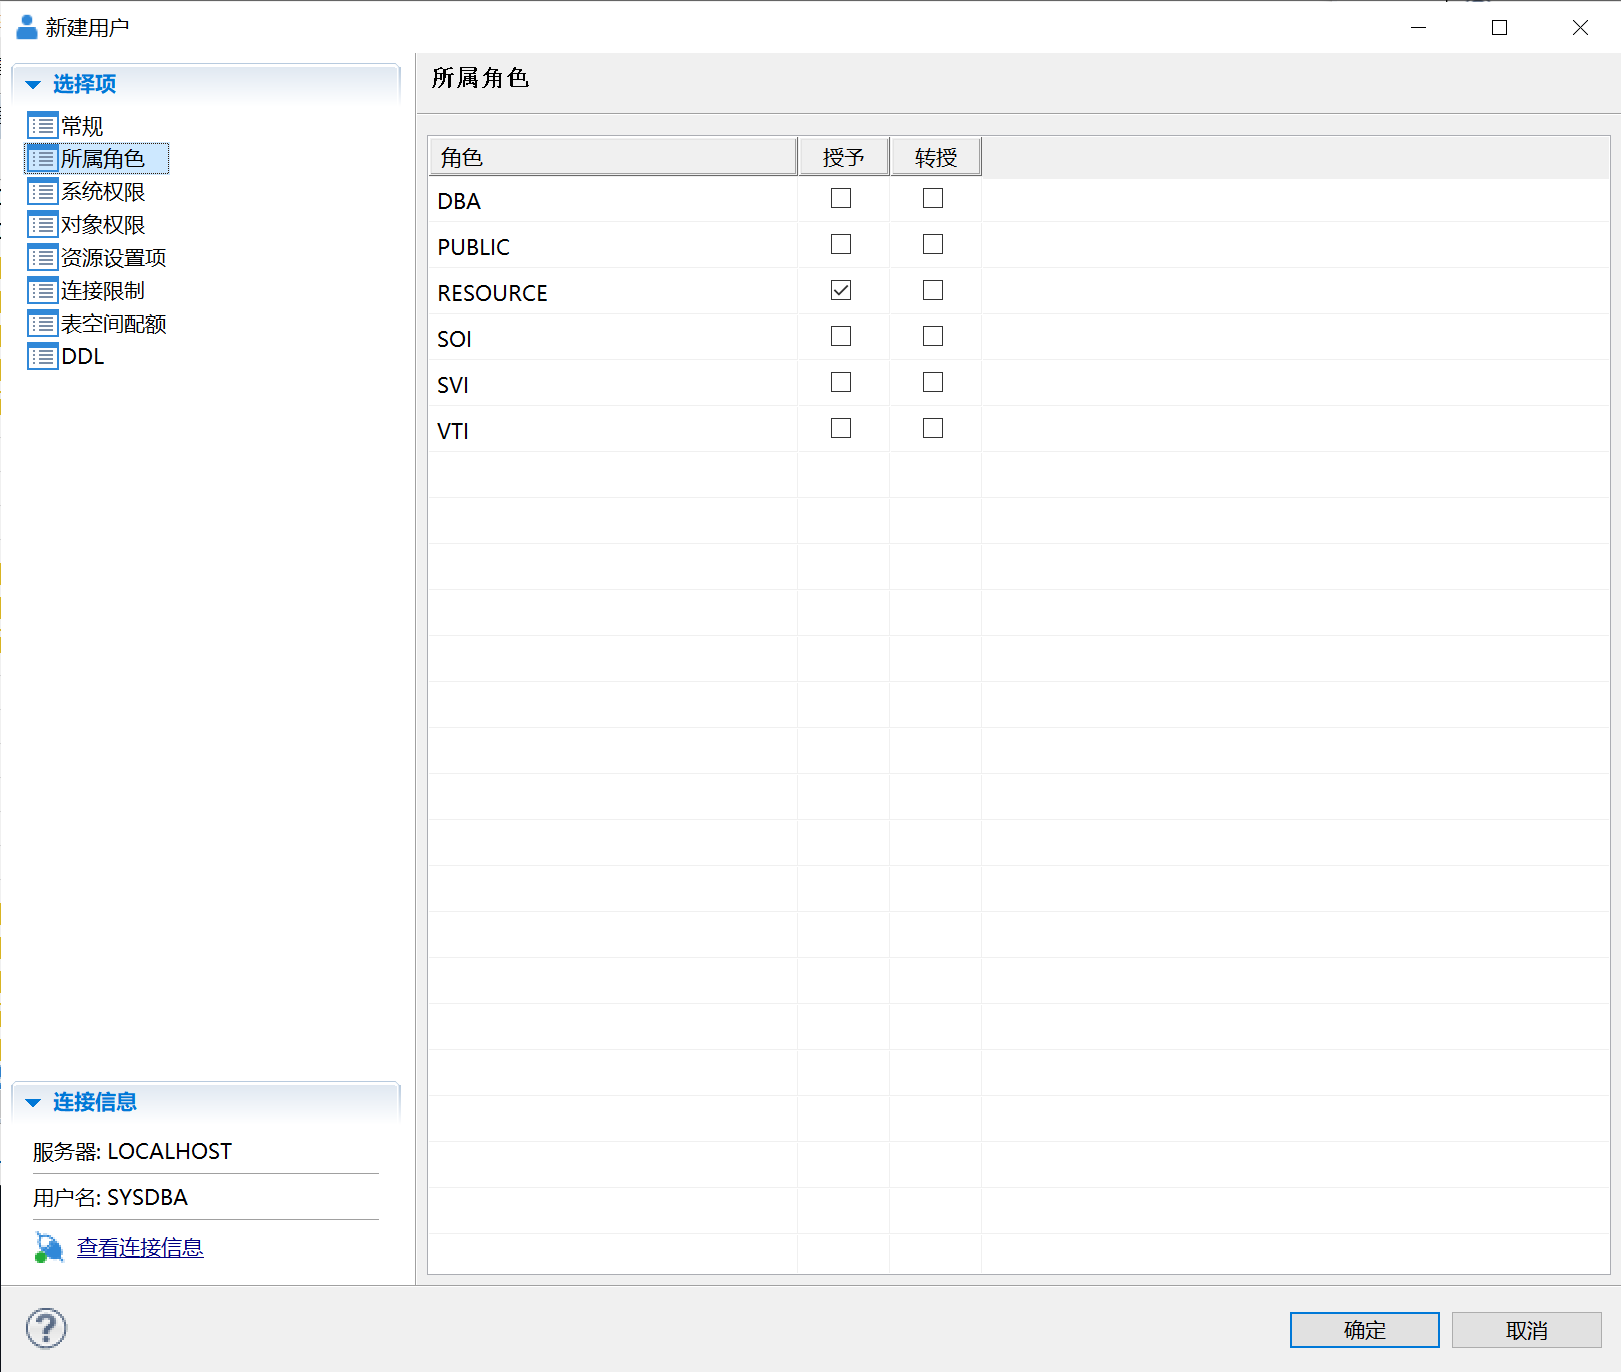Click the connection info icon beside 查看连接信息

[x=49, y=1248]
